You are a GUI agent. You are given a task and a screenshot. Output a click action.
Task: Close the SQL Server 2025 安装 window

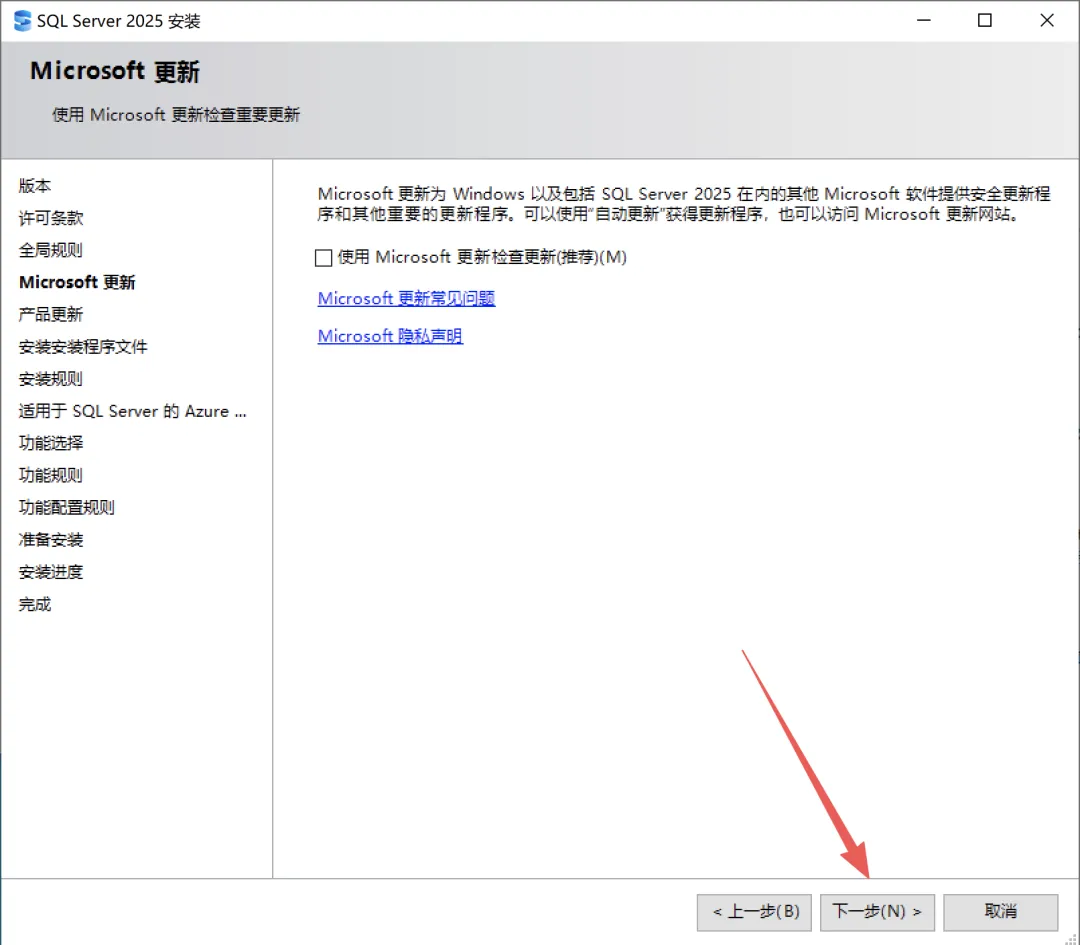pyautogui.click(x=1047, y=21)
